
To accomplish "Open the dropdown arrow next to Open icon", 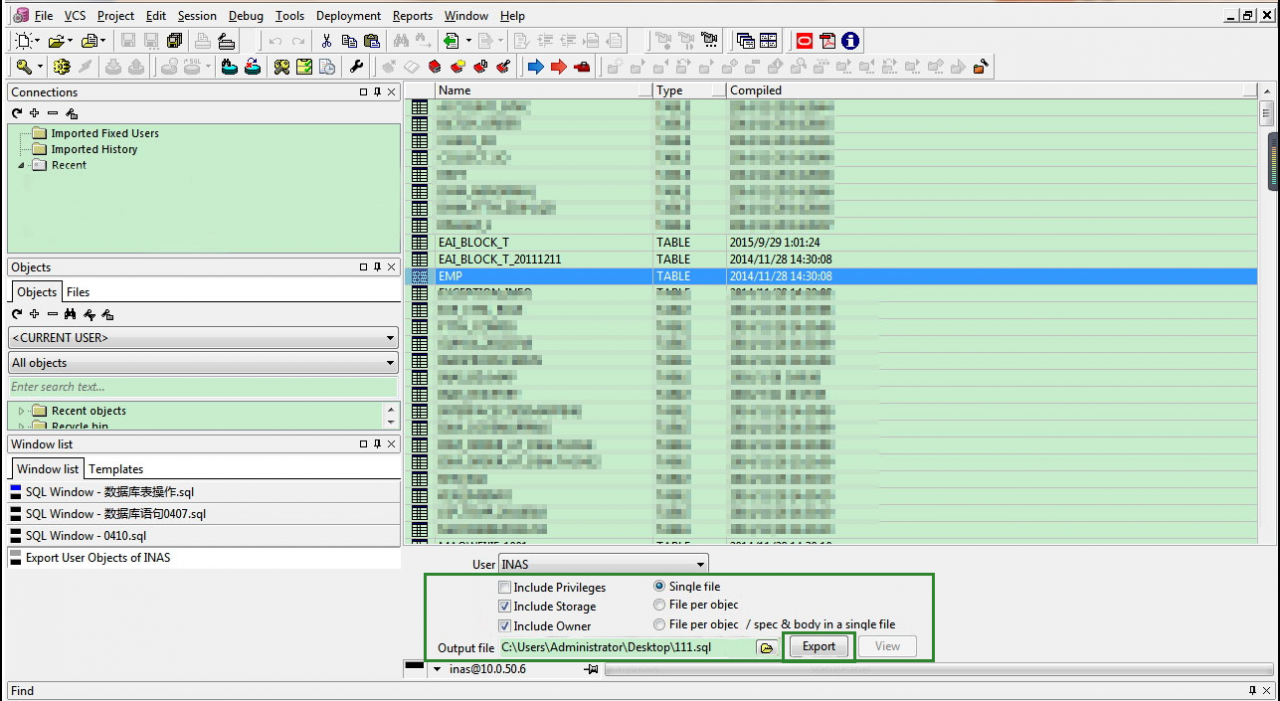I will click(70, 41).
